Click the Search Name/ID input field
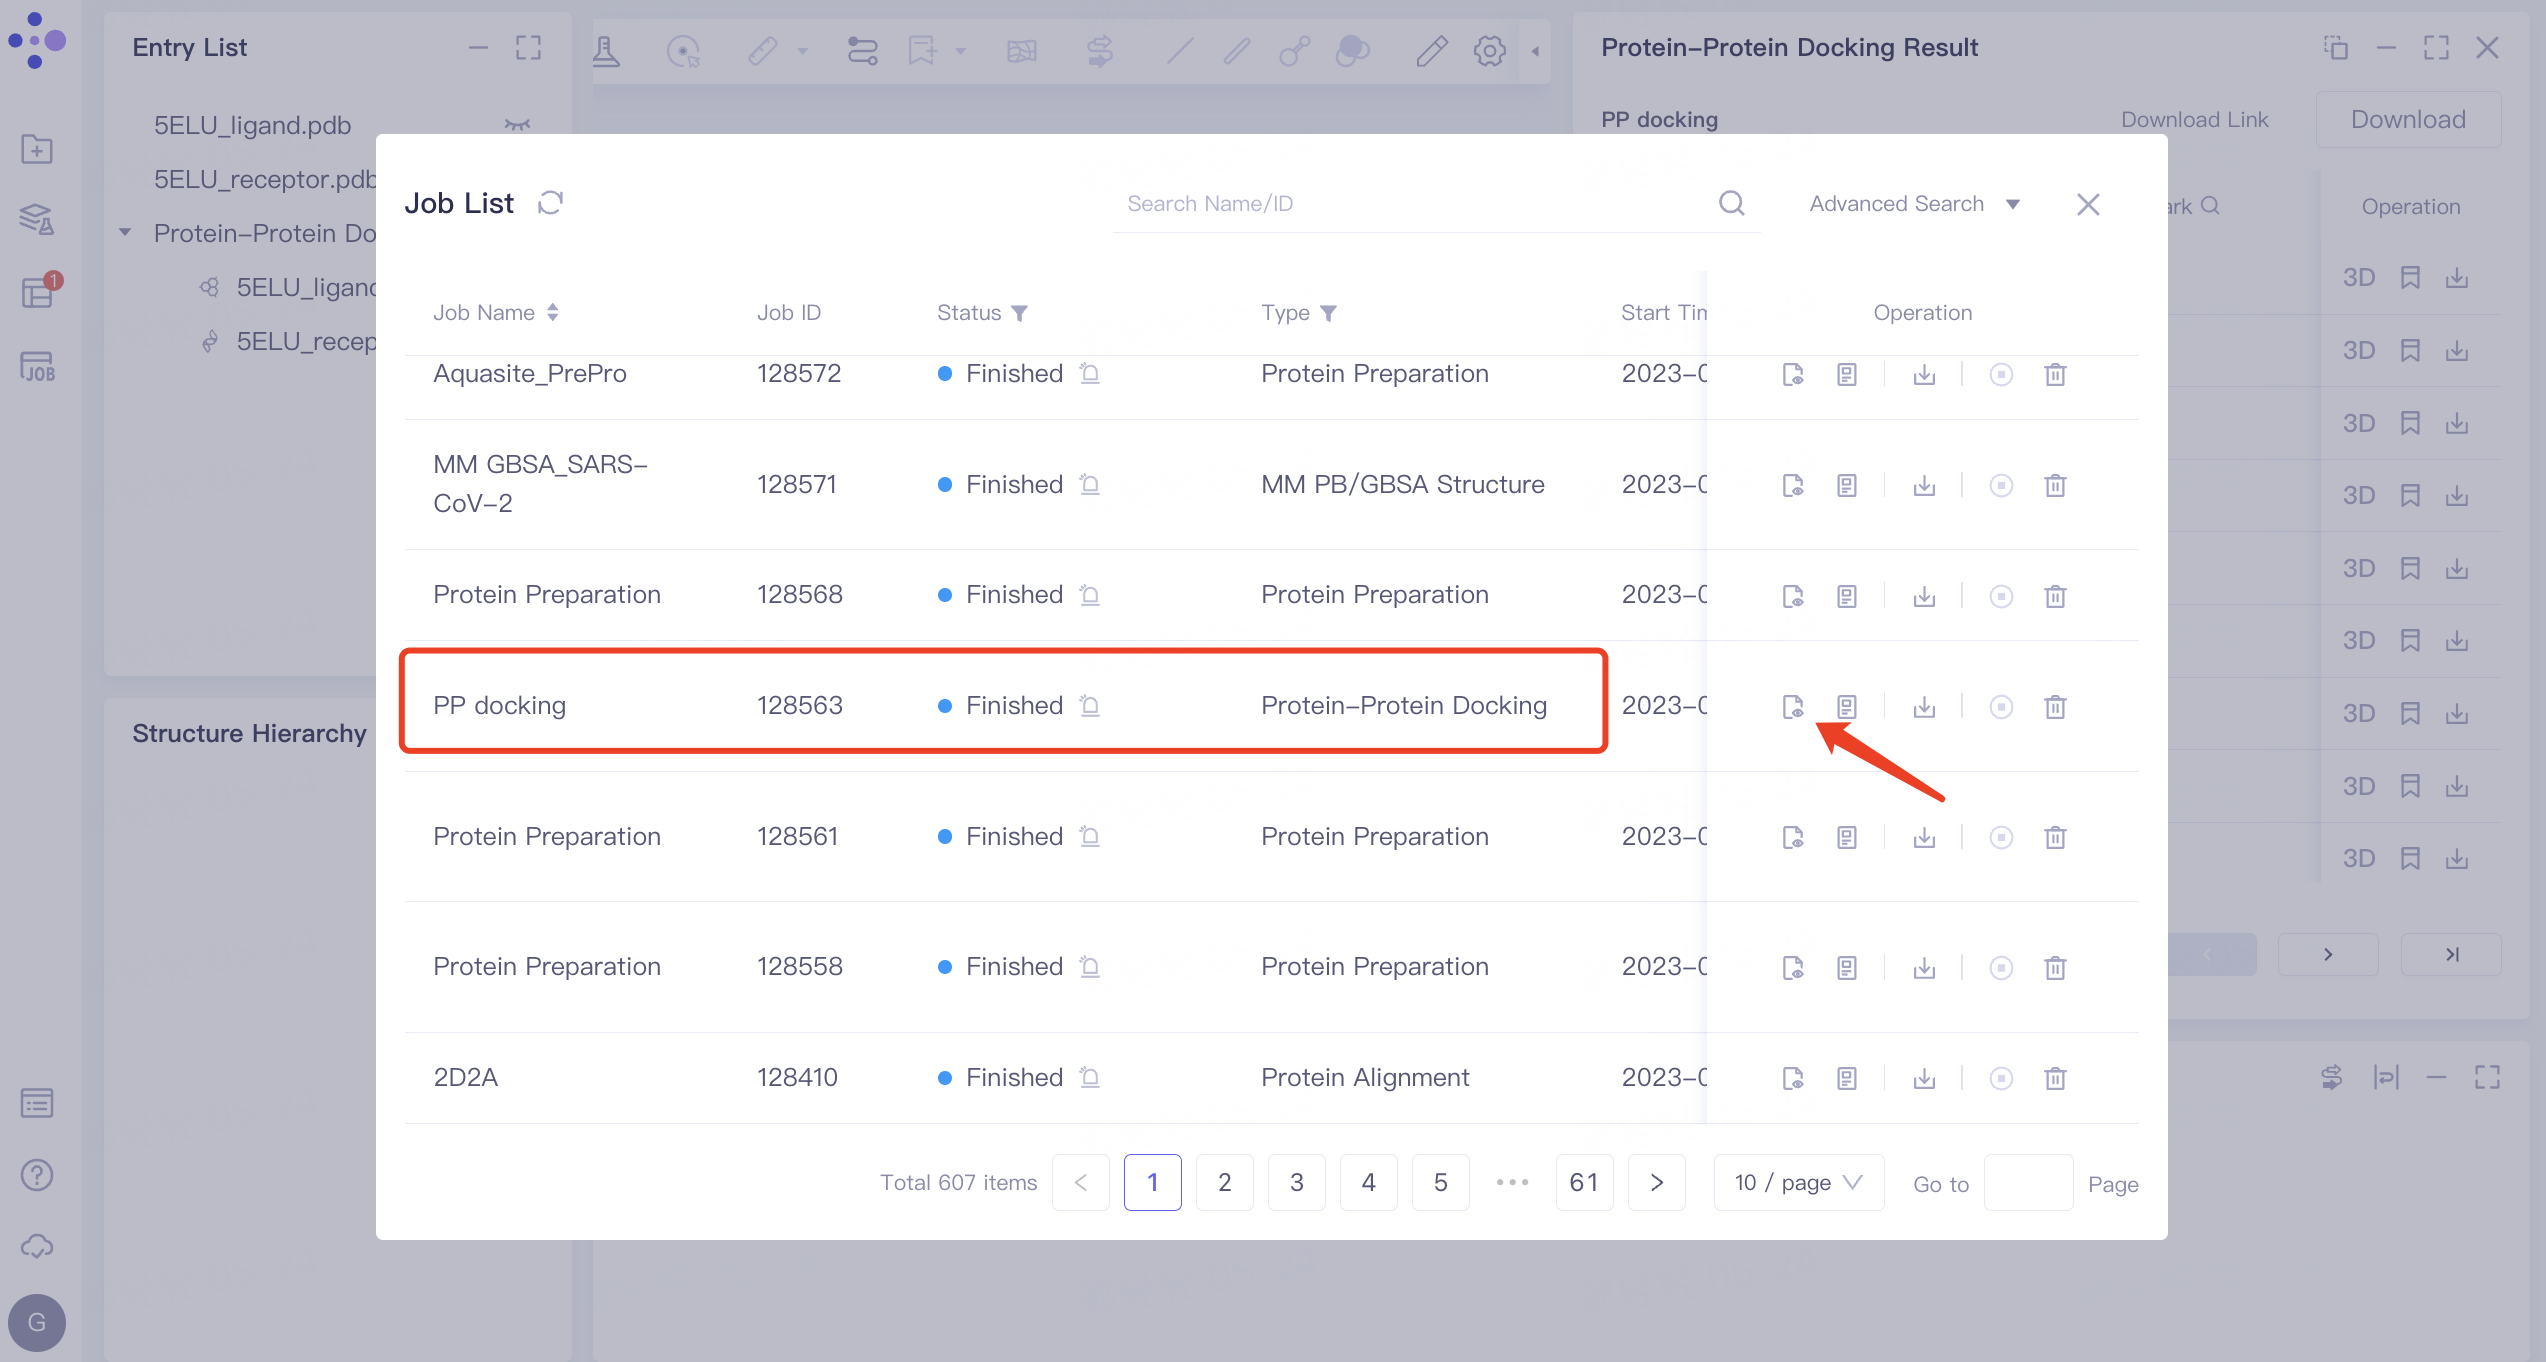This screenshot has width=2546, height=1362. pos(1410,204)
